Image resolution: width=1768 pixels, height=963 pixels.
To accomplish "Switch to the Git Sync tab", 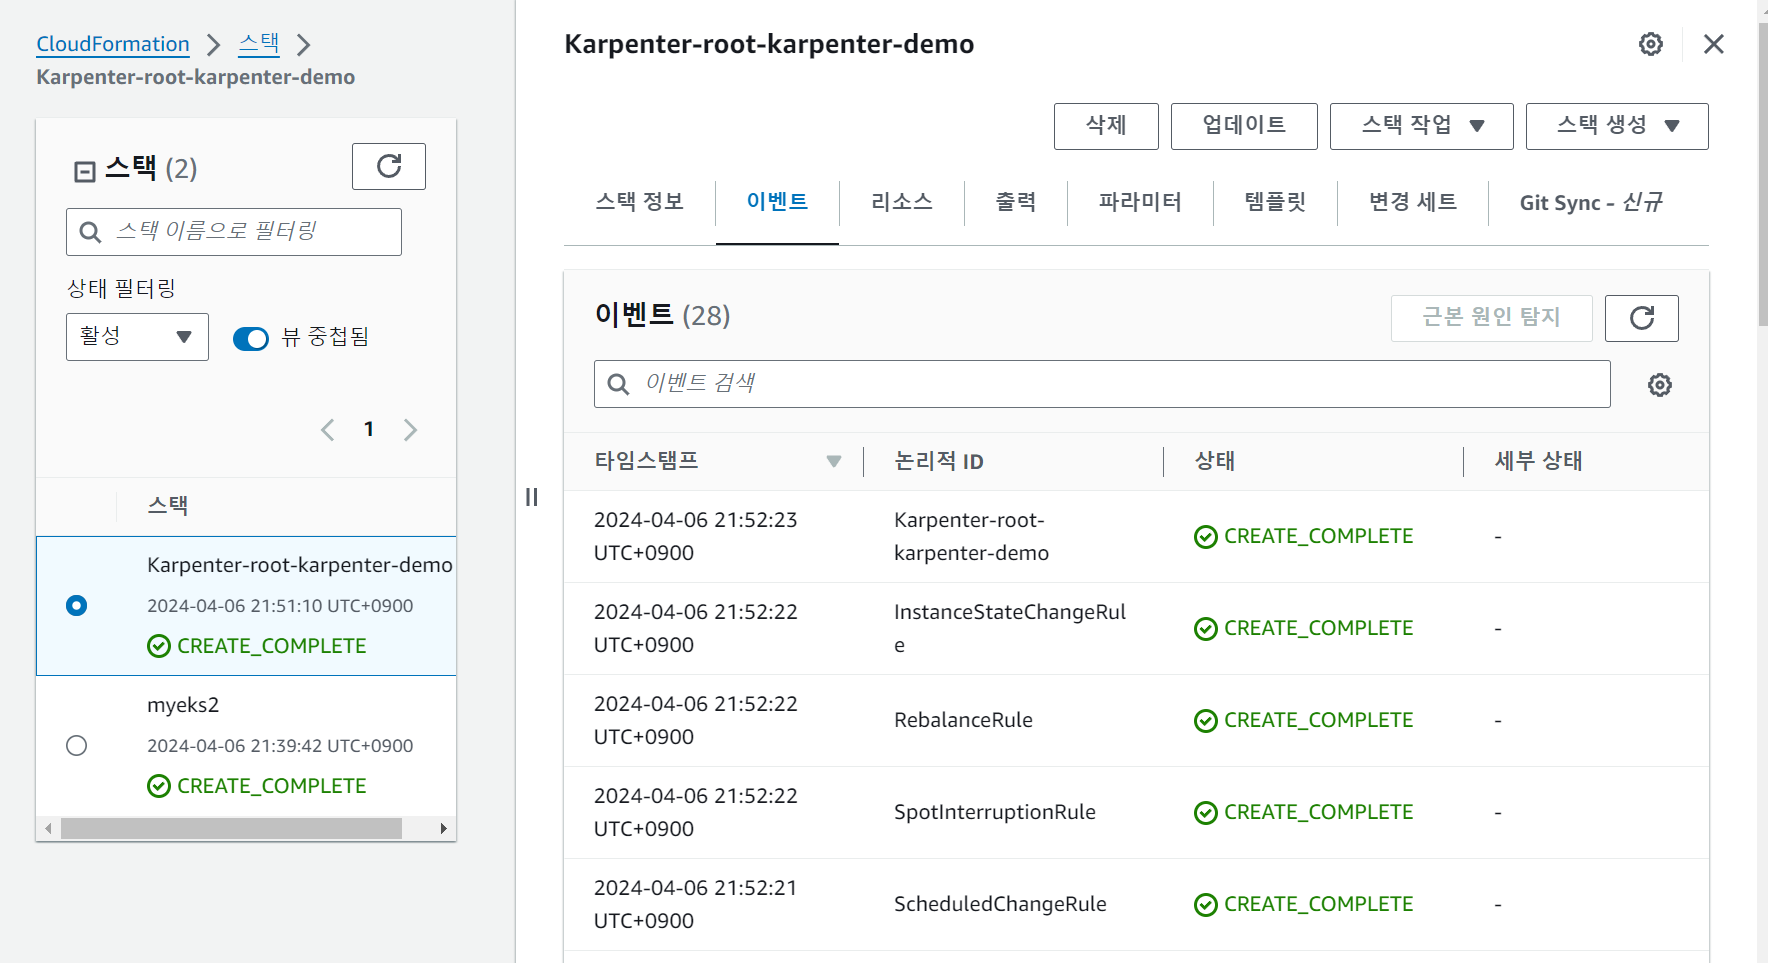I will [1591, 203].
